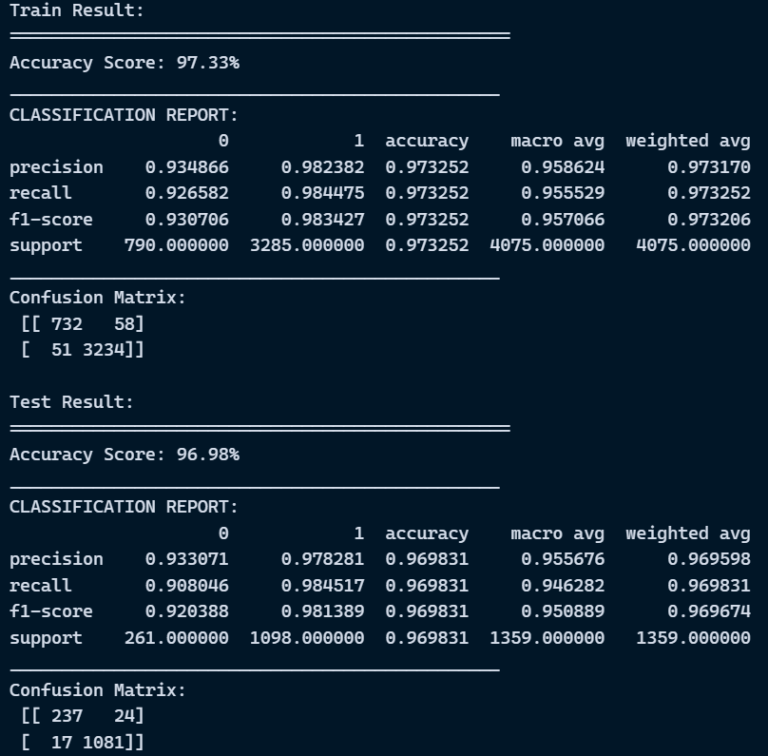The height and width of the screenshot is (756, 768).
Task: Click train confusion matrix value 732
Action: [67, 324]
